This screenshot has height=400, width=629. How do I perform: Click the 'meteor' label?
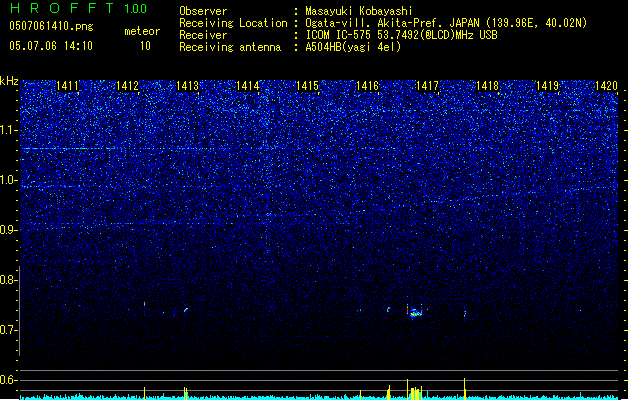click(x=142, y=31)
